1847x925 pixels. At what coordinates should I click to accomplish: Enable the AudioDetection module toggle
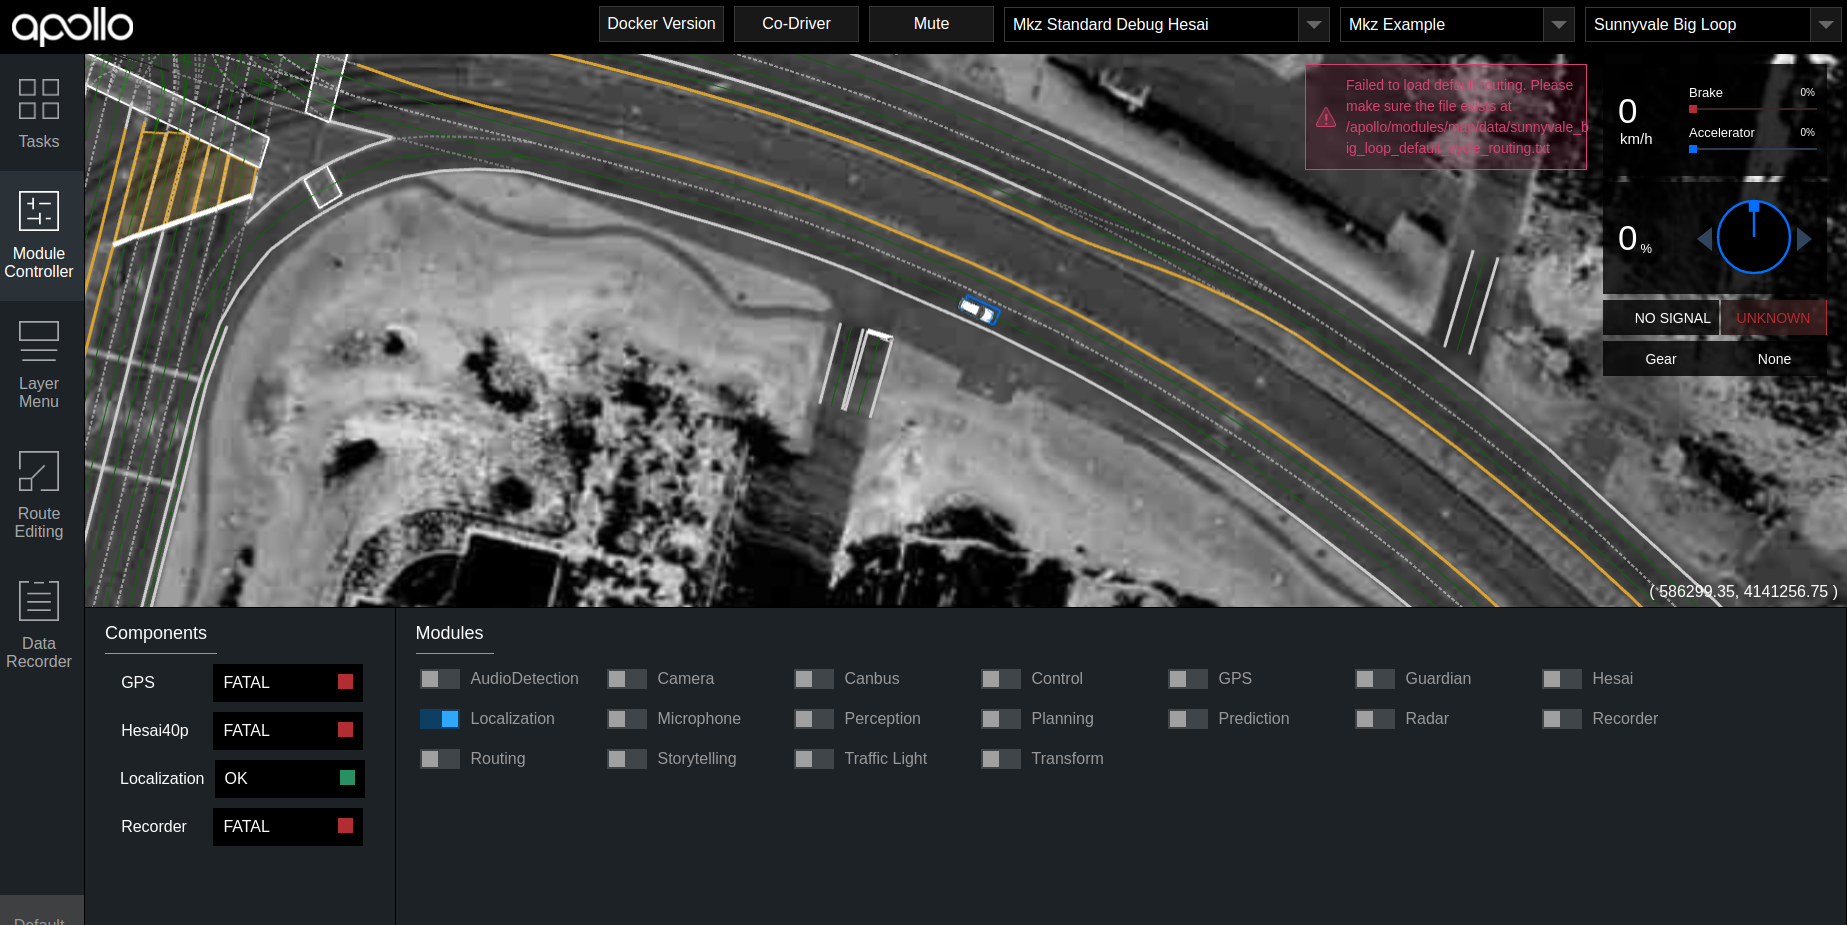point(440,679)
